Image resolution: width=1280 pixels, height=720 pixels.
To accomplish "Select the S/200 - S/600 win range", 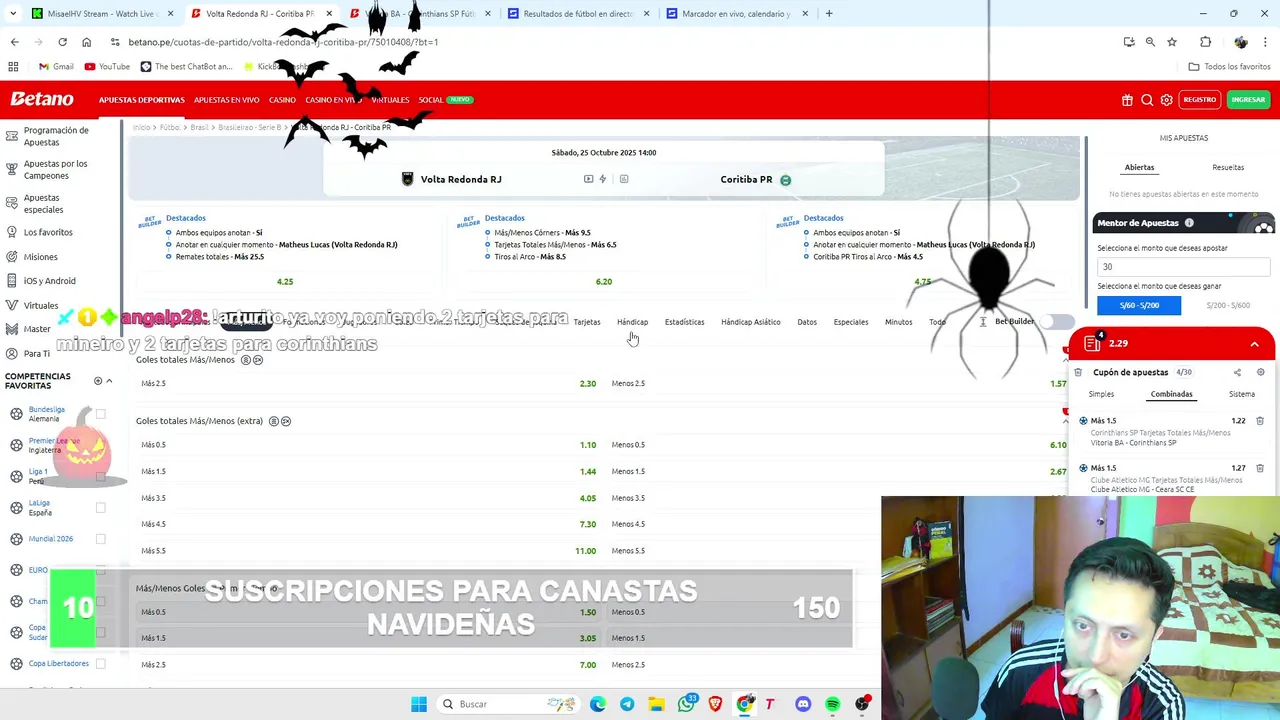I will click(x=1227, y=305).
